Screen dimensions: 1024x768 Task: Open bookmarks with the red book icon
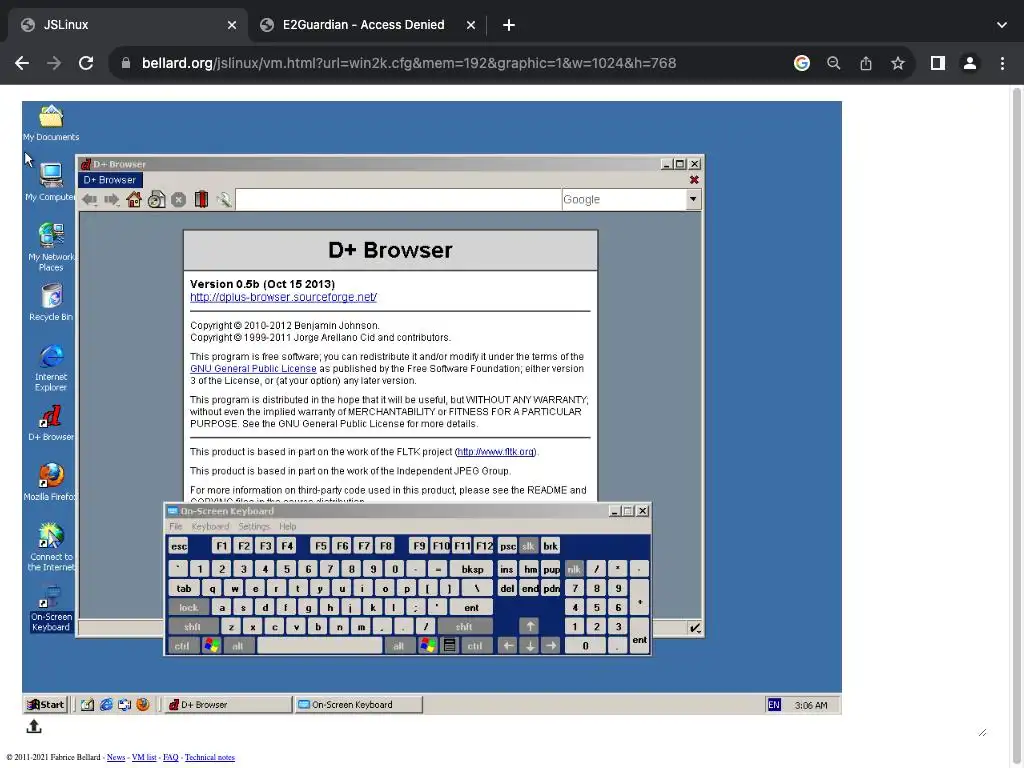pyautogui.click(x=201, y=199)
